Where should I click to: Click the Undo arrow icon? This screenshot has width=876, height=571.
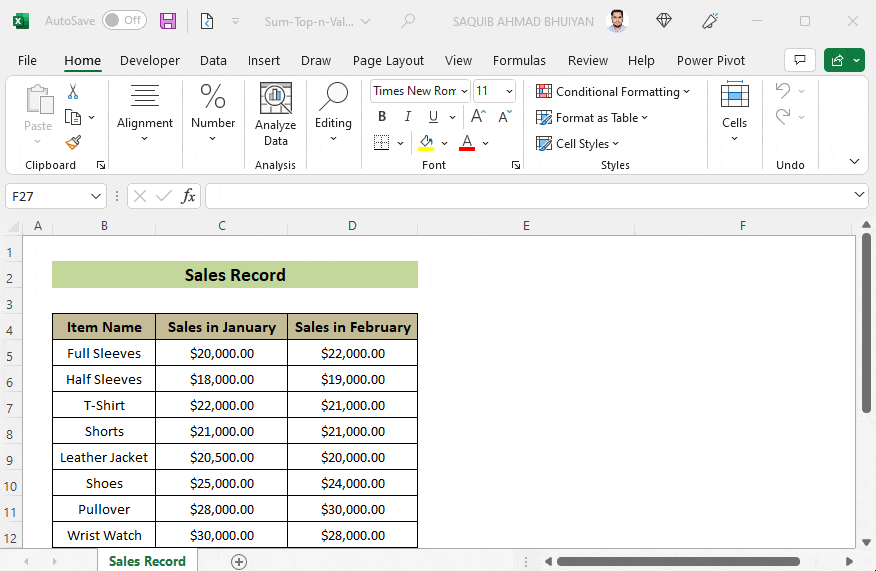[783, 91]
